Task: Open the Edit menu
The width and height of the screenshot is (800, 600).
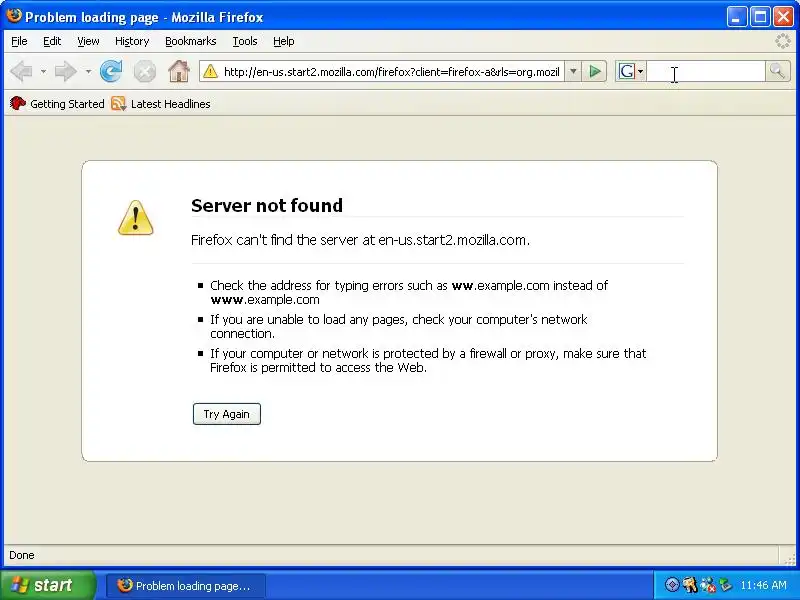Action: pyautogui.click(x=52, y=41)
